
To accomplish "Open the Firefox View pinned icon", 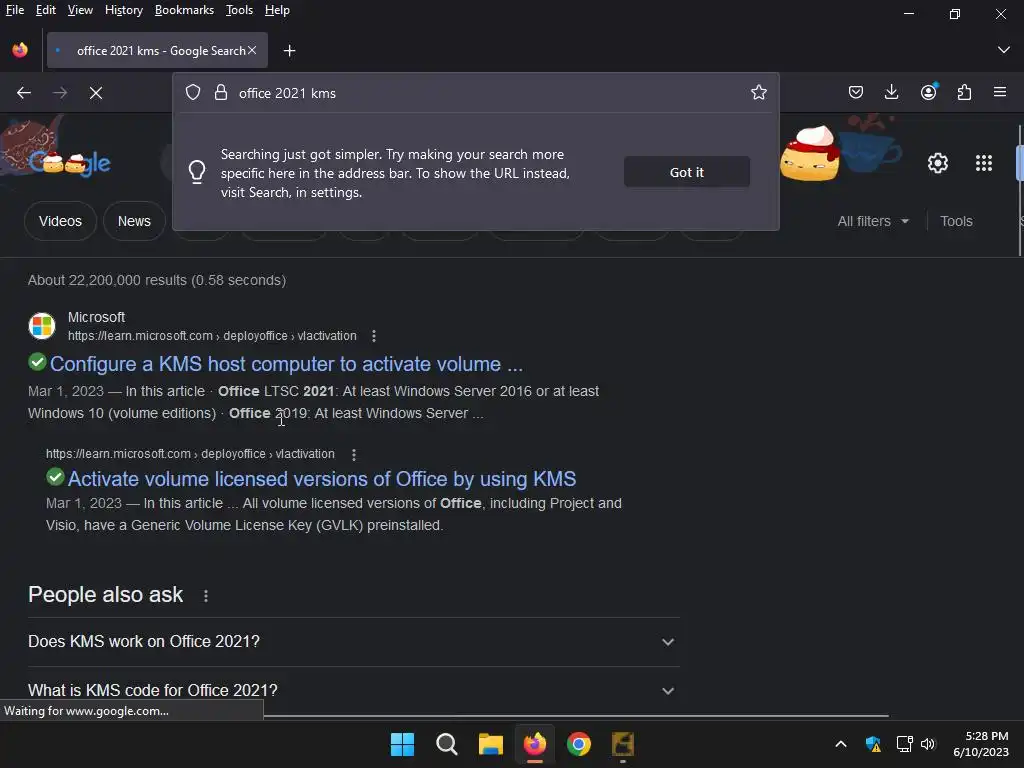I will 20,50.
